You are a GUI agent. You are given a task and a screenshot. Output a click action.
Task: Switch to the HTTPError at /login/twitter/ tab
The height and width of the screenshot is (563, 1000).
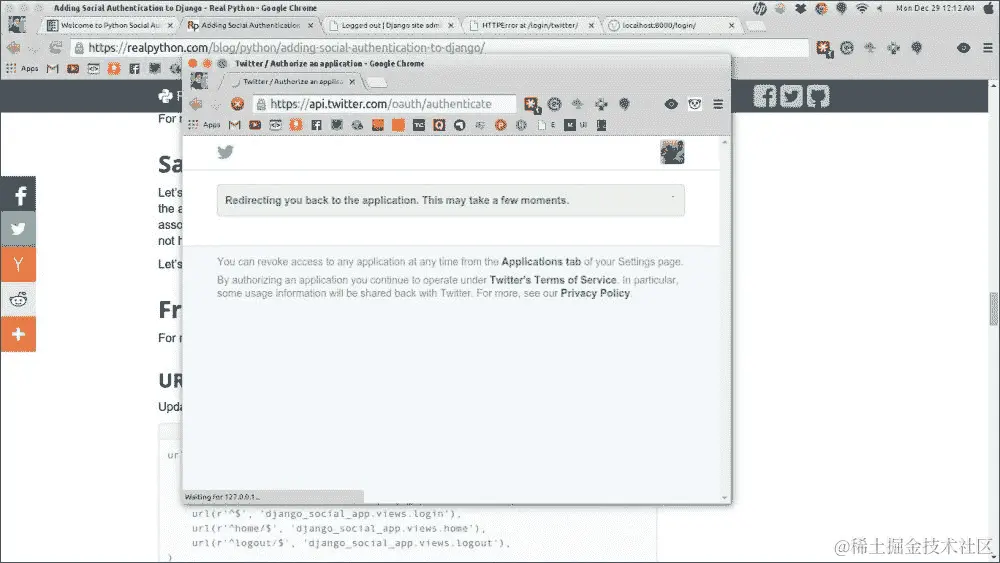(531, 26)
